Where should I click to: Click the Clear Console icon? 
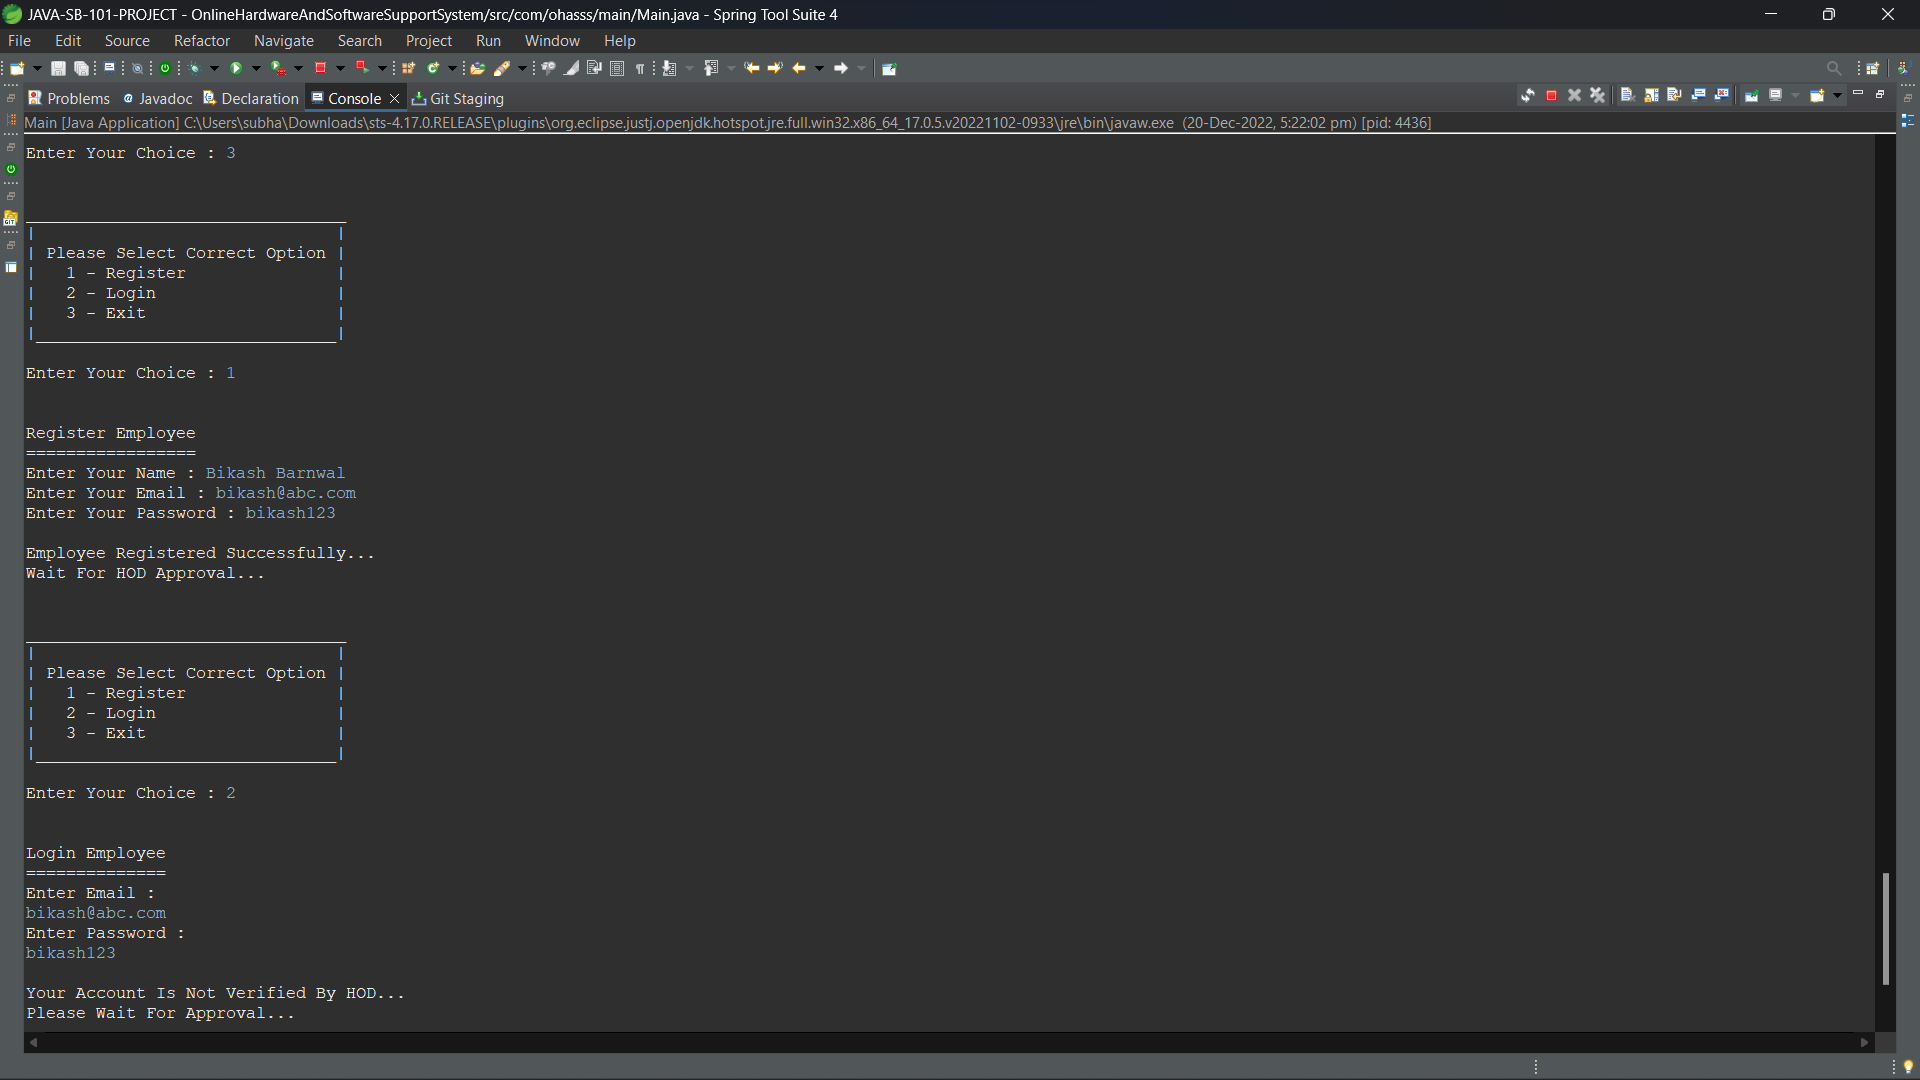[1627, 96]
